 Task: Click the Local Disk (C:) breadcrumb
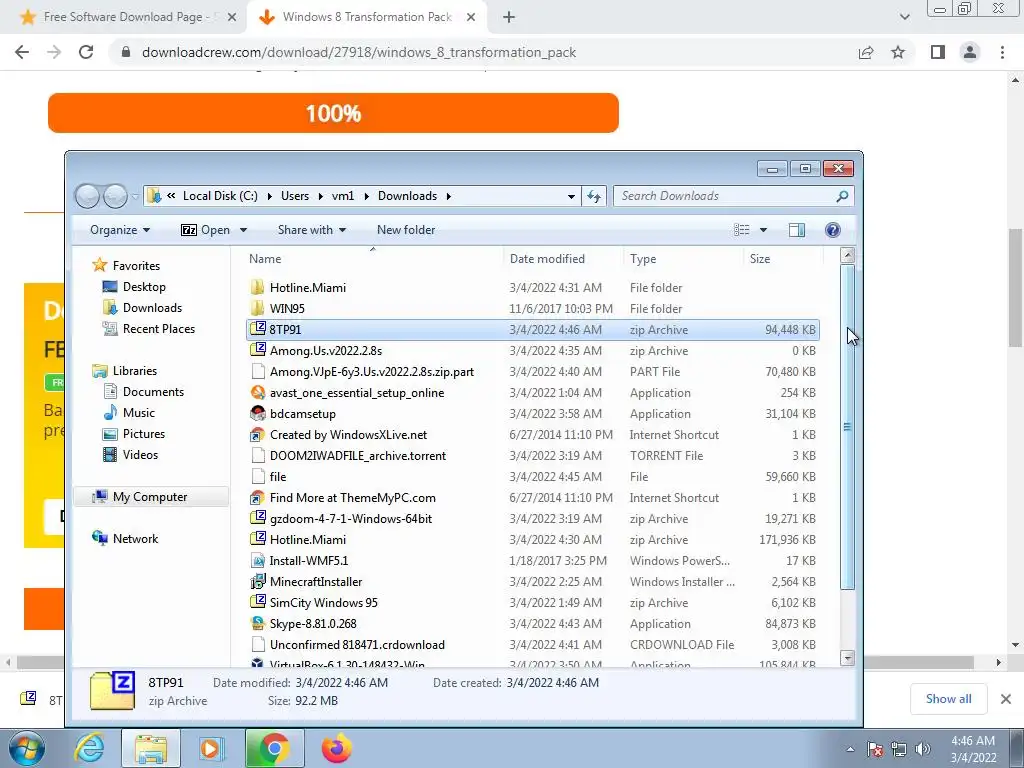220,196
